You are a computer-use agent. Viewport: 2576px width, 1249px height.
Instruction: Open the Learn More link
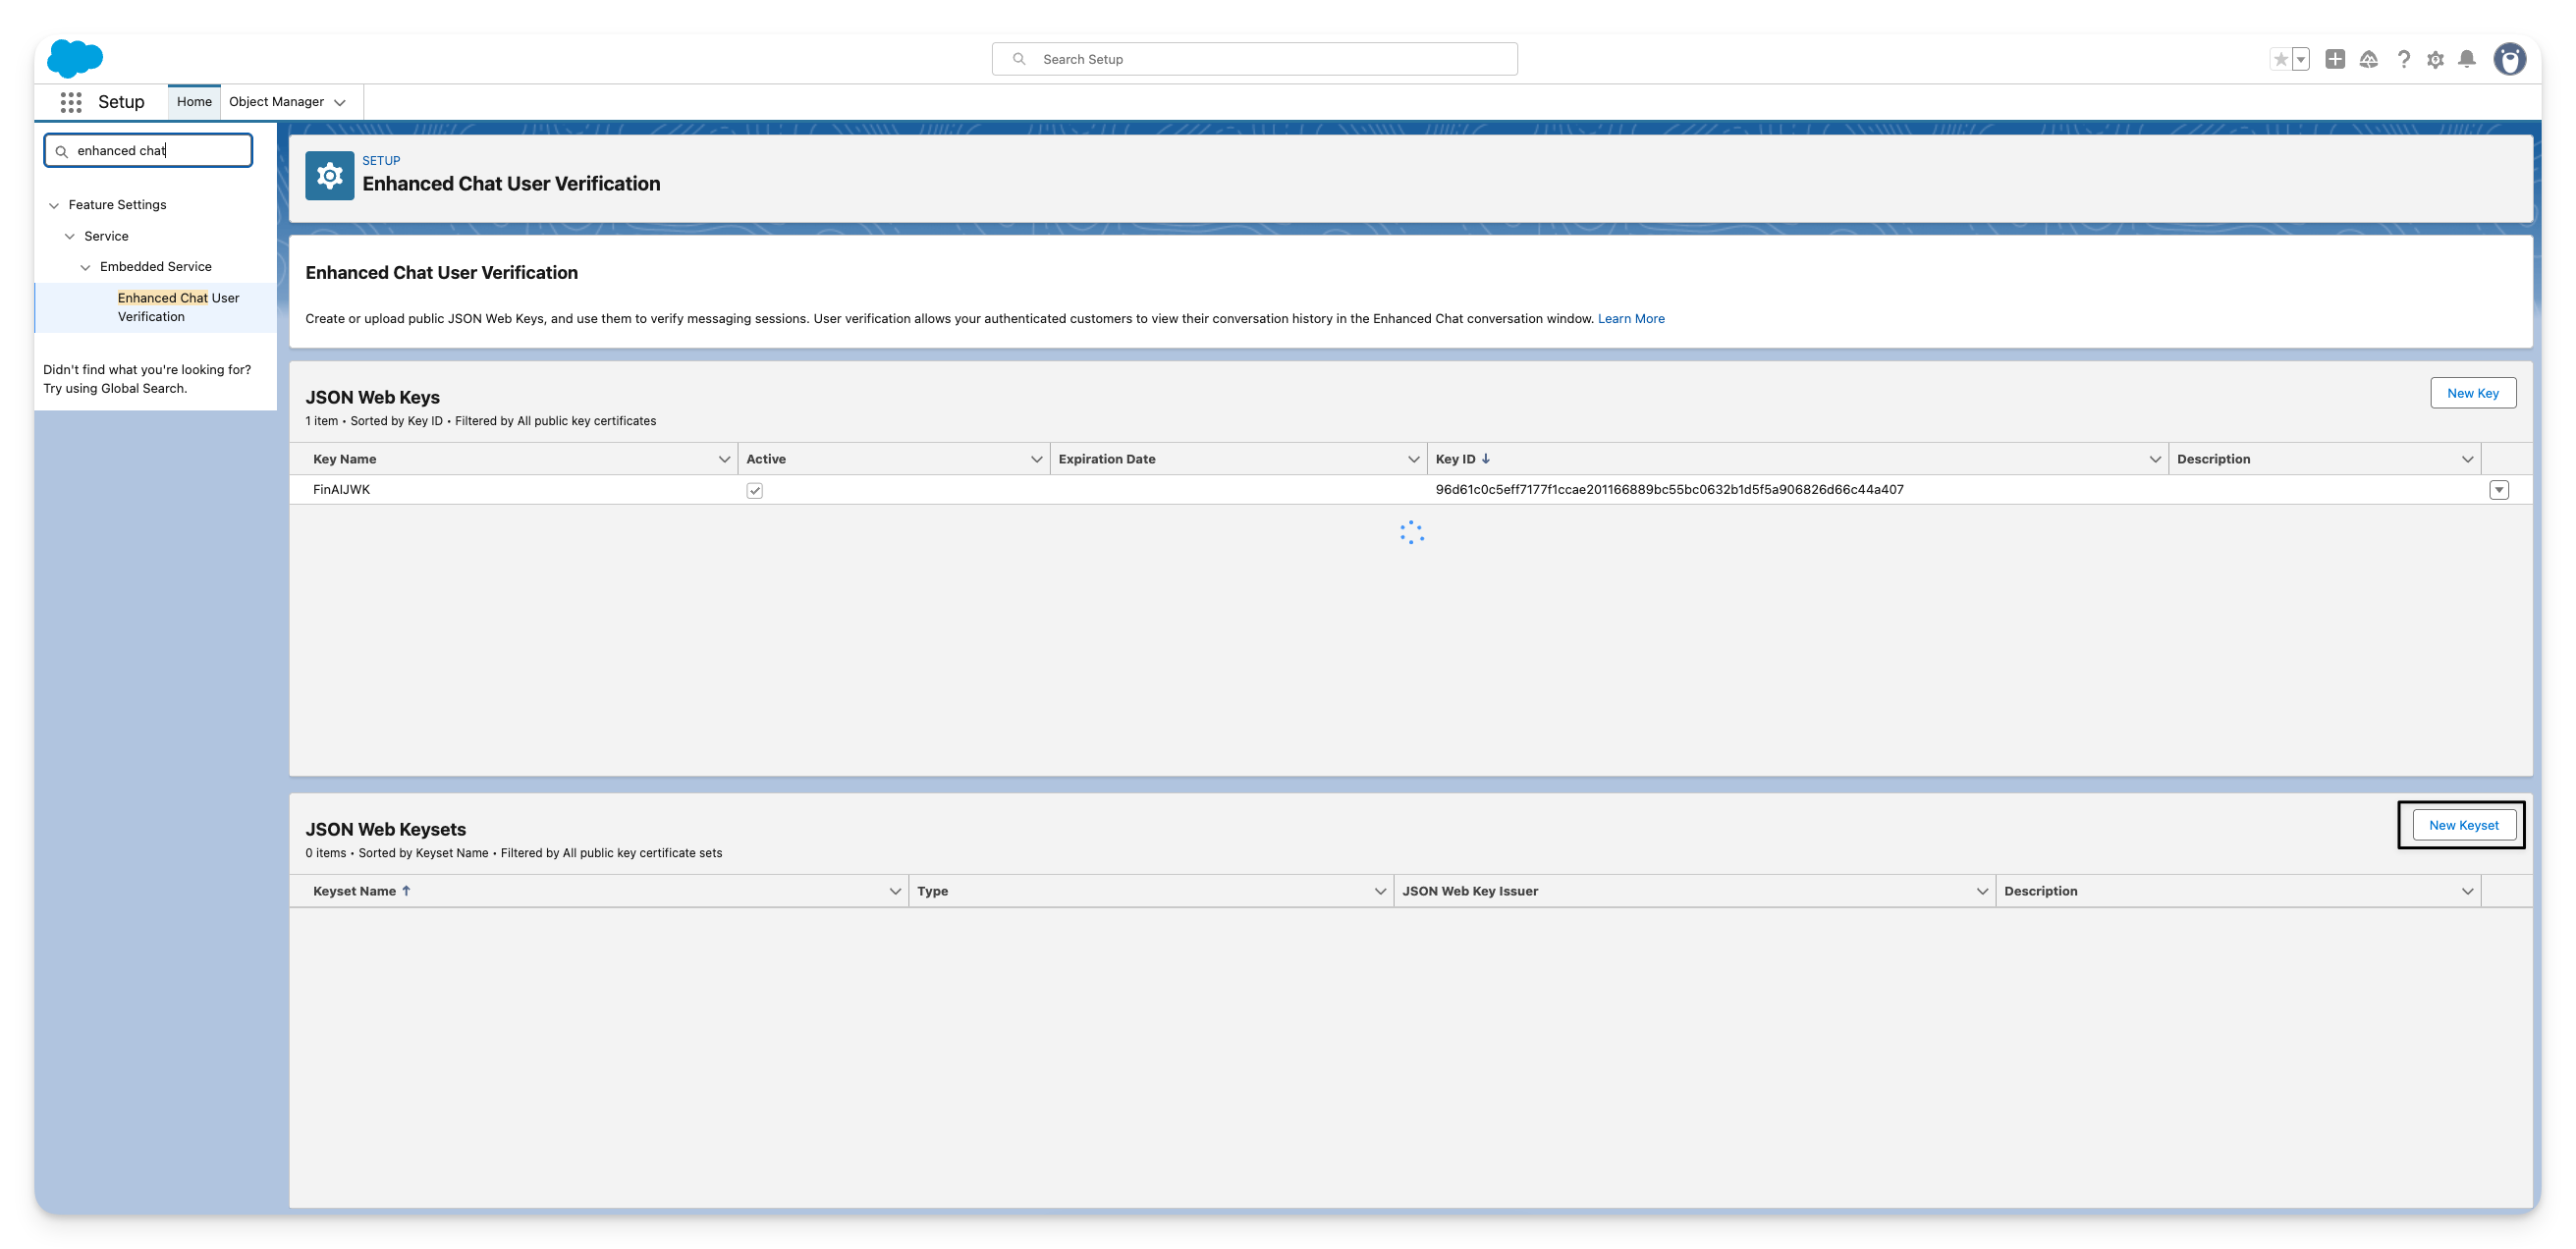point(1630,319)
